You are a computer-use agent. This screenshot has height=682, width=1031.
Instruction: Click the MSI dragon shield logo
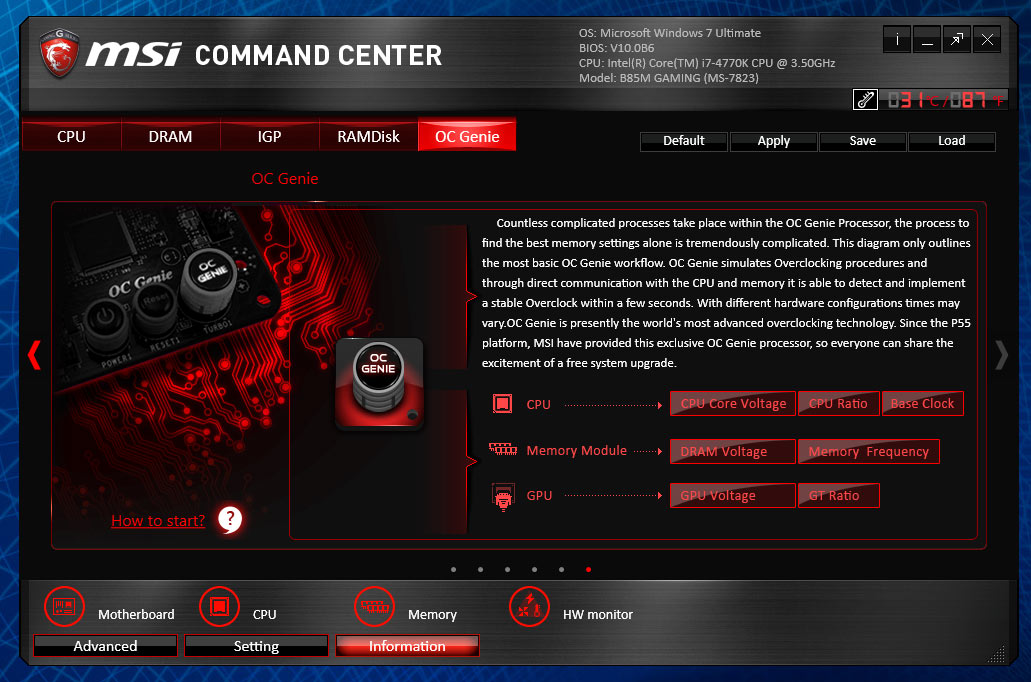pyautogui.click(x=59, y=53)
